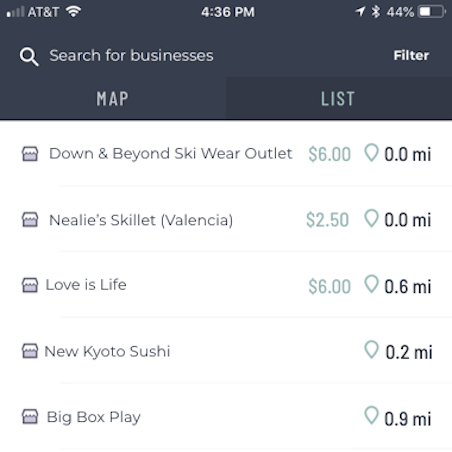This screenshot has width=452, height=452.
Task: Open the Filter options
Action: [411, 55]
